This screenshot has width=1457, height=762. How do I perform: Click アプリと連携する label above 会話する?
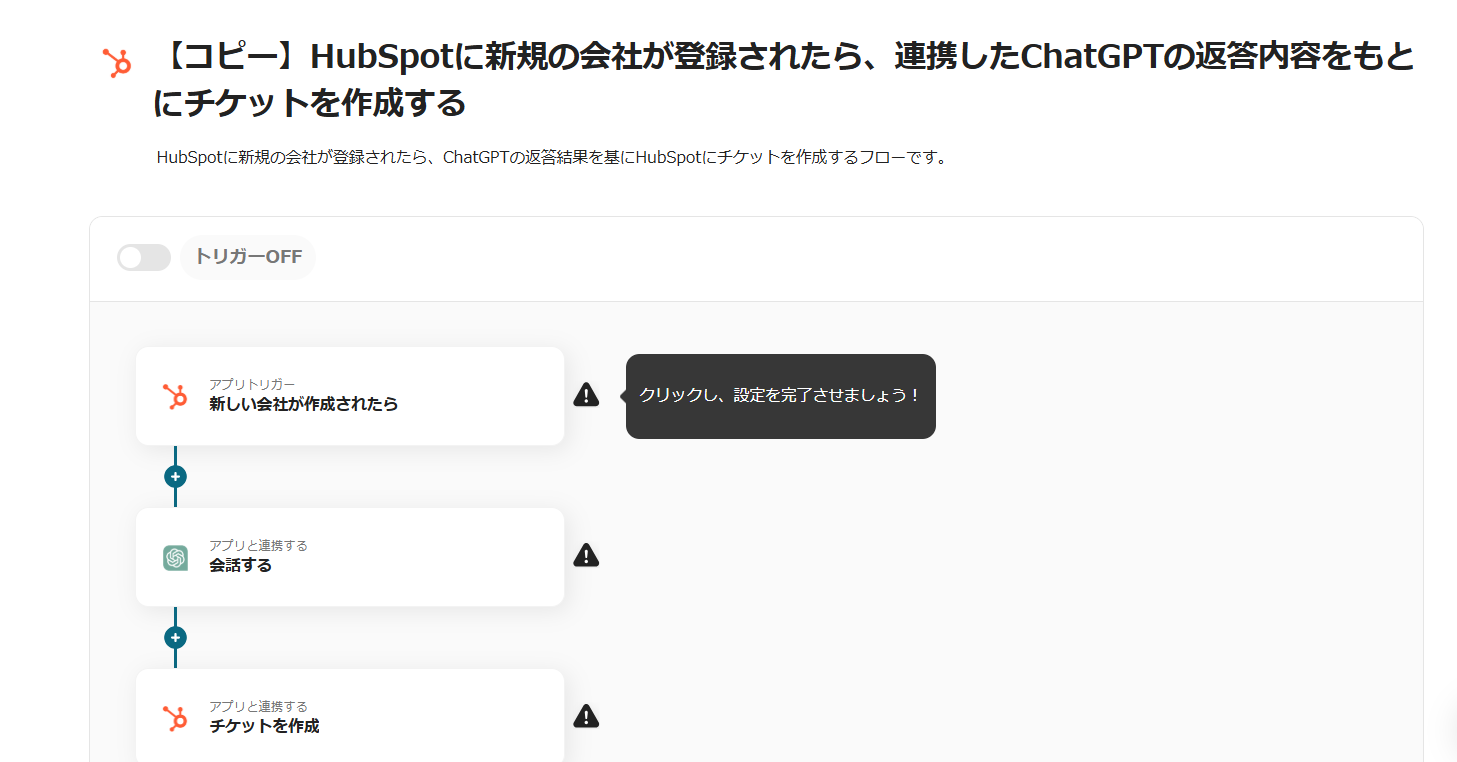pos(258,545)
